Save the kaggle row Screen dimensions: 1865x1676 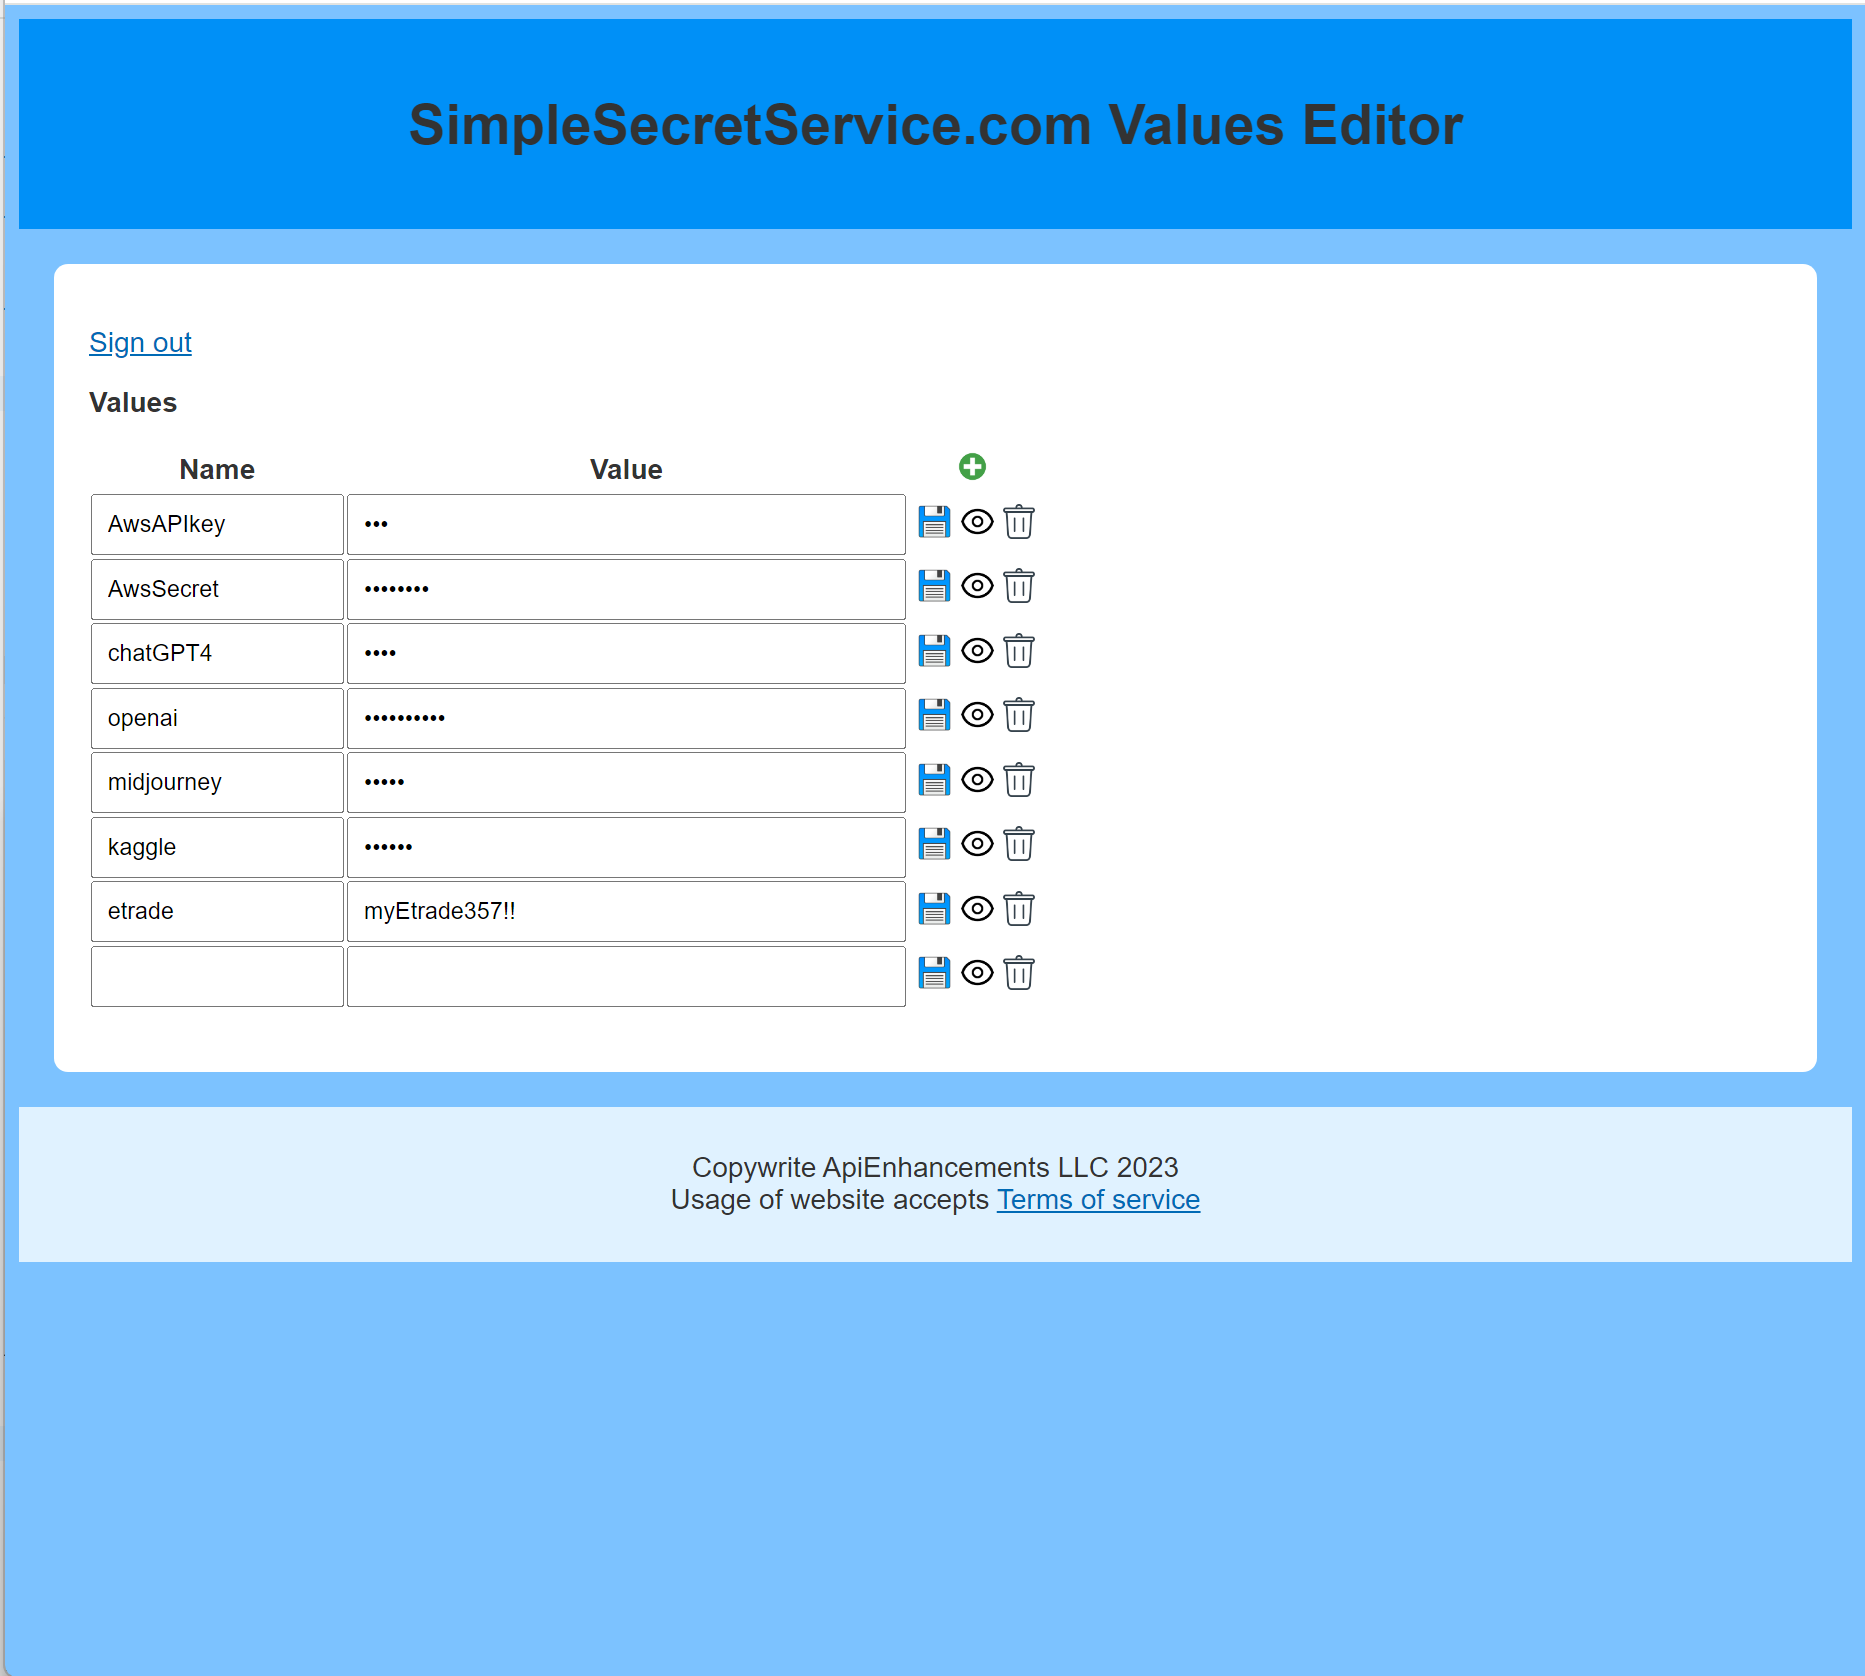point(934,844)
